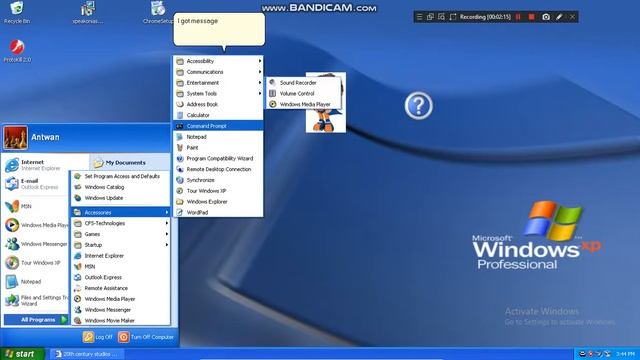Click Turn Off Computer button
The height and width of the screenshot is (360, 640).
click(x=146, y=337)
